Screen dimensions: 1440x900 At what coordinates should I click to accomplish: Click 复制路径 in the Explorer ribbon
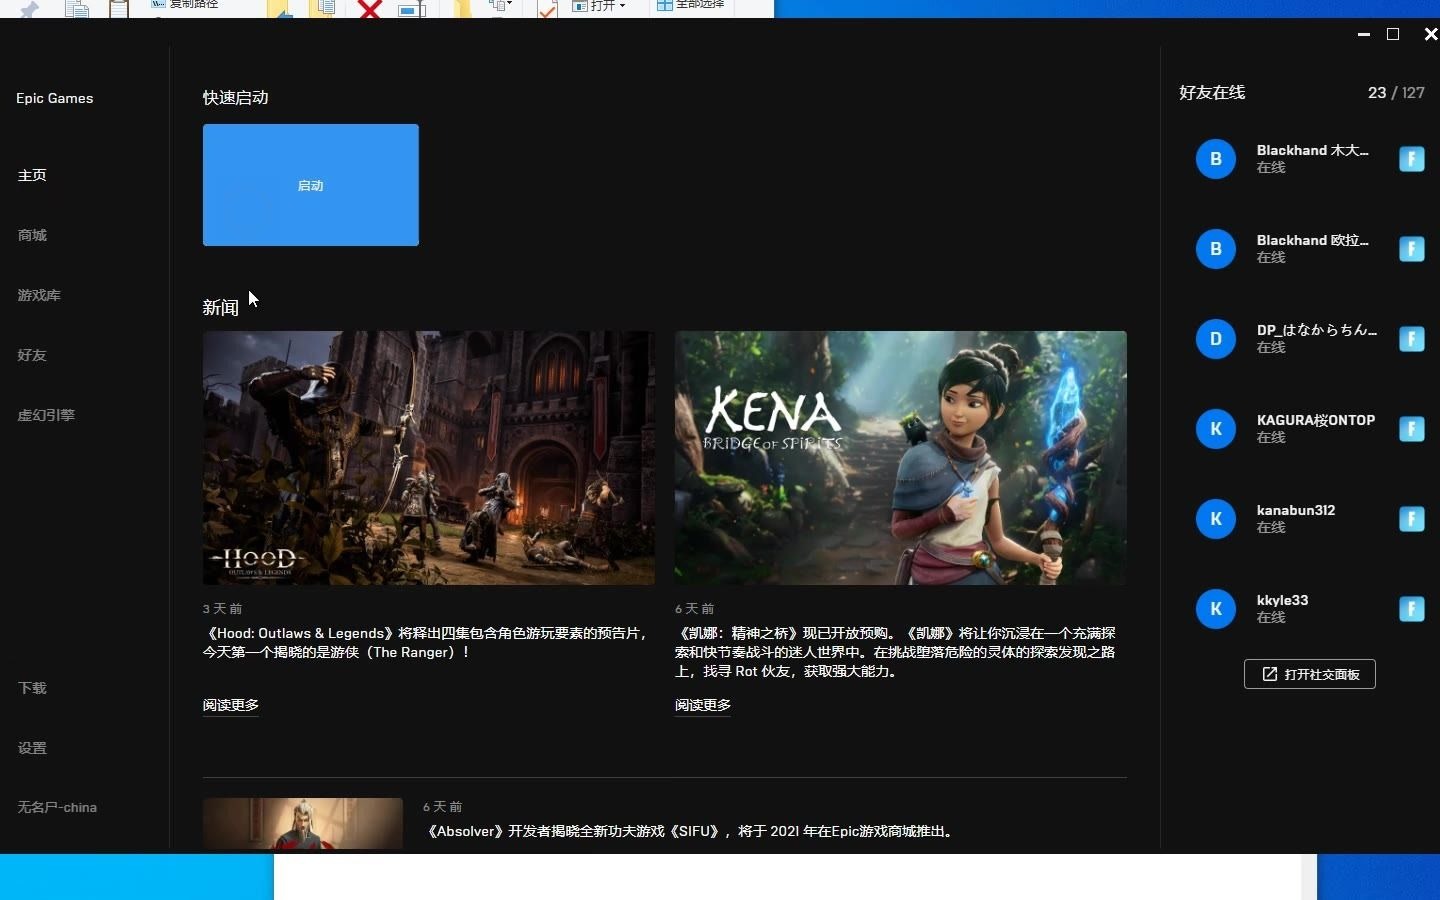pyautogui.click(x=185, y=4)
